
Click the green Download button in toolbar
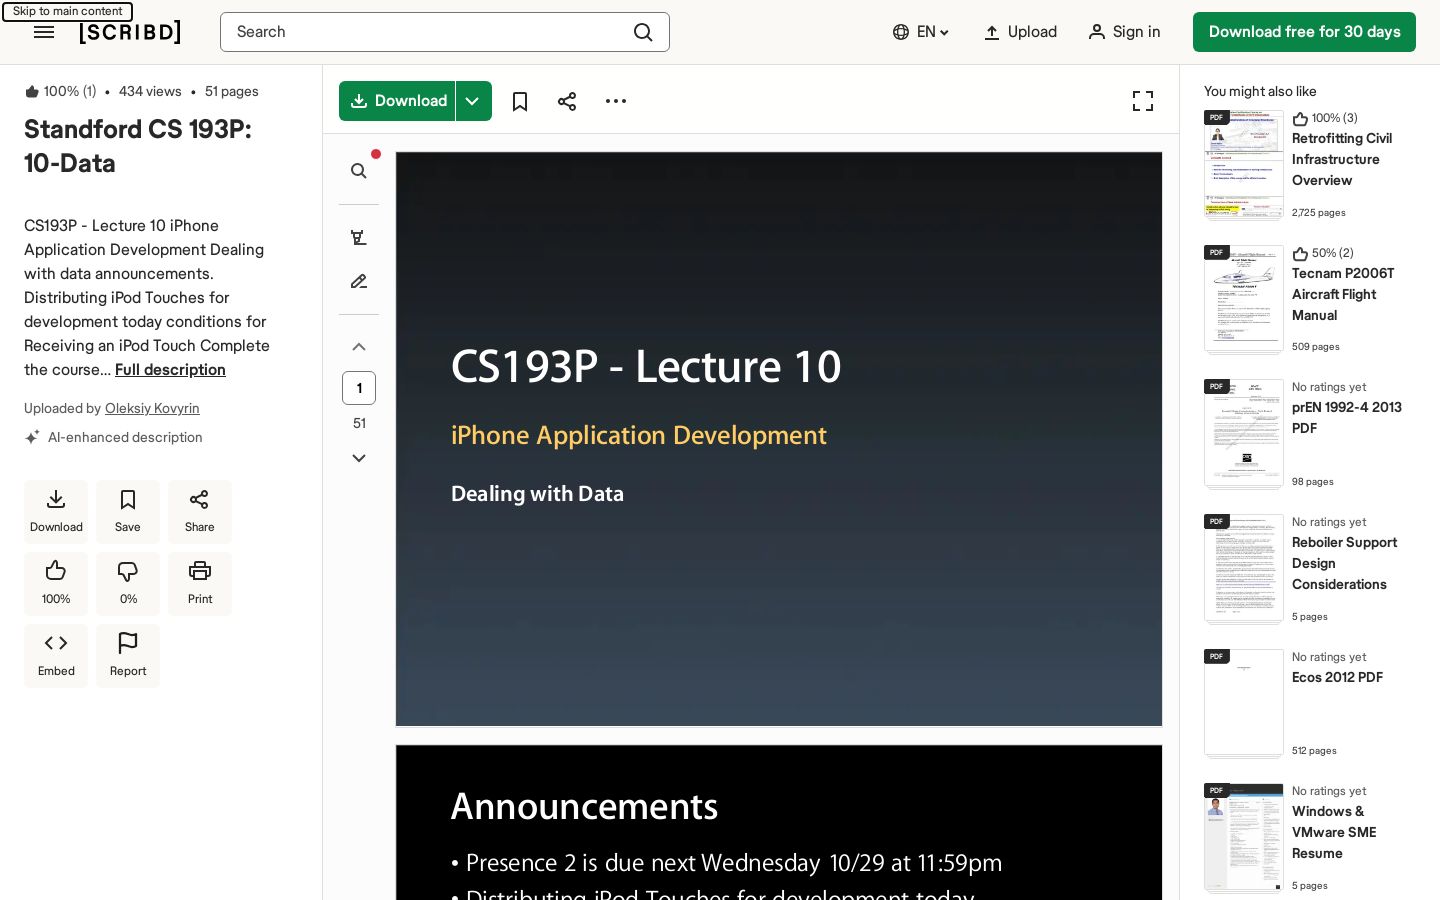click(397, 101)
